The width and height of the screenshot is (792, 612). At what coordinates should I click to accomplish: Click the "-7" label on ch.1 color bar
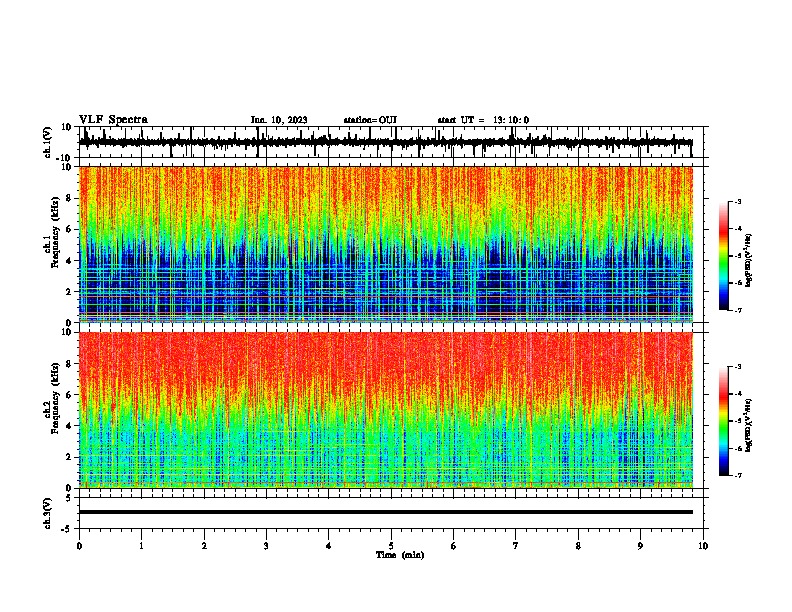[x=738, y=310]
